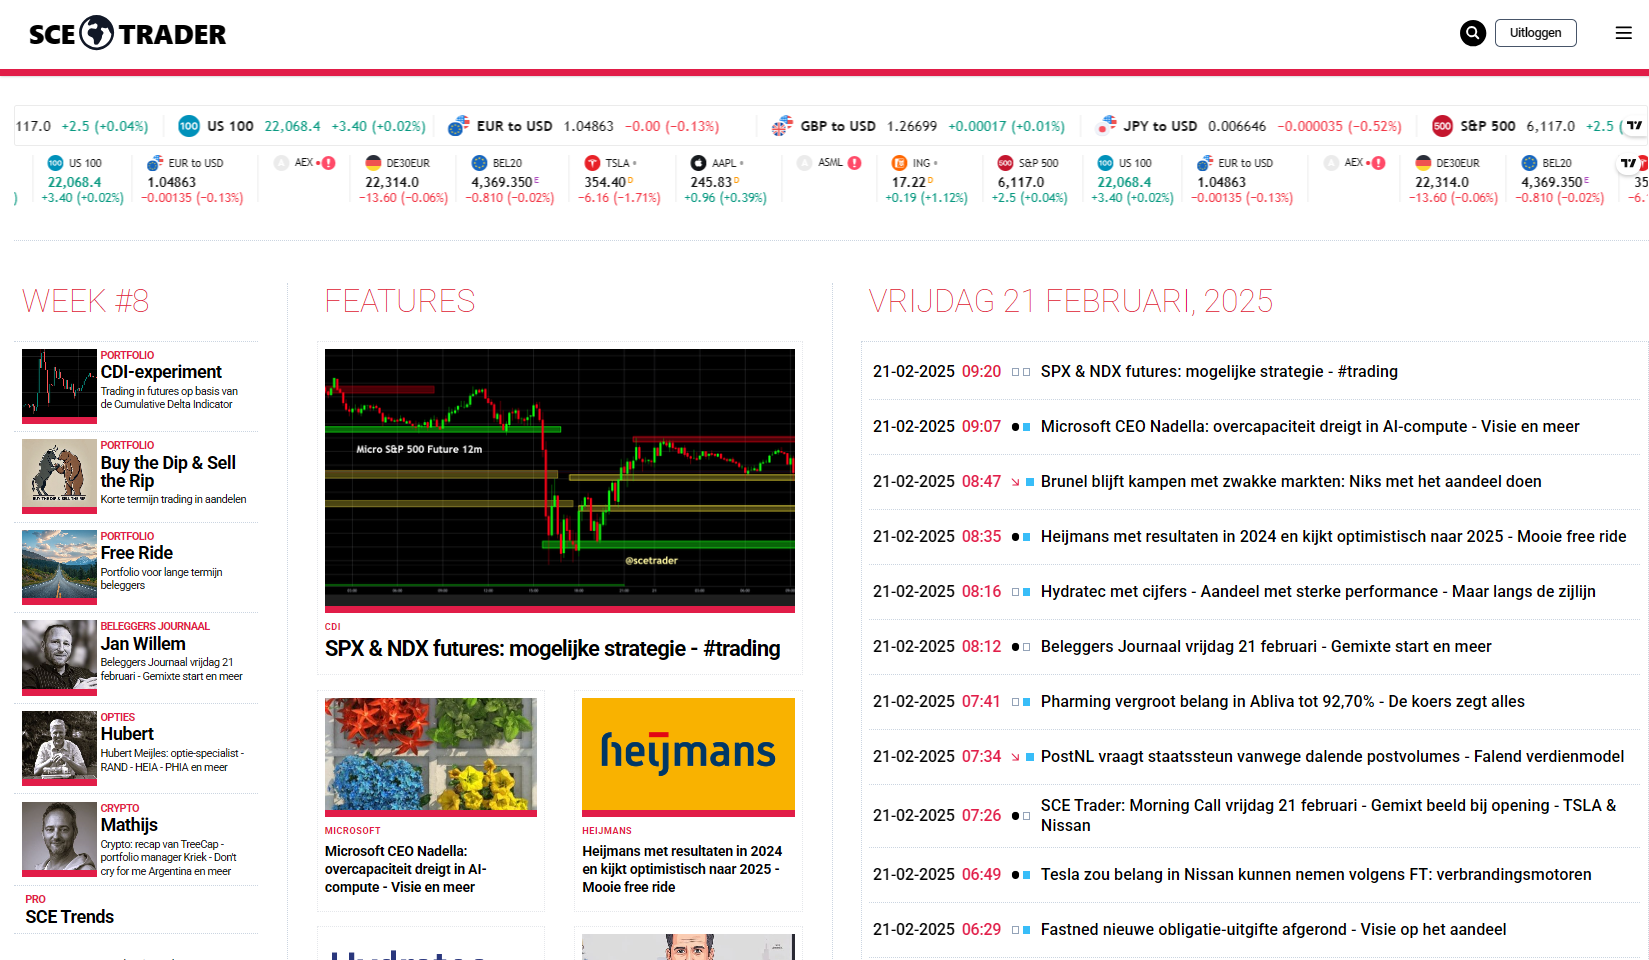This screenshot has height=960, width=1649.
Task: Open the Mathijs crypto column title
Action: point(129,825)
